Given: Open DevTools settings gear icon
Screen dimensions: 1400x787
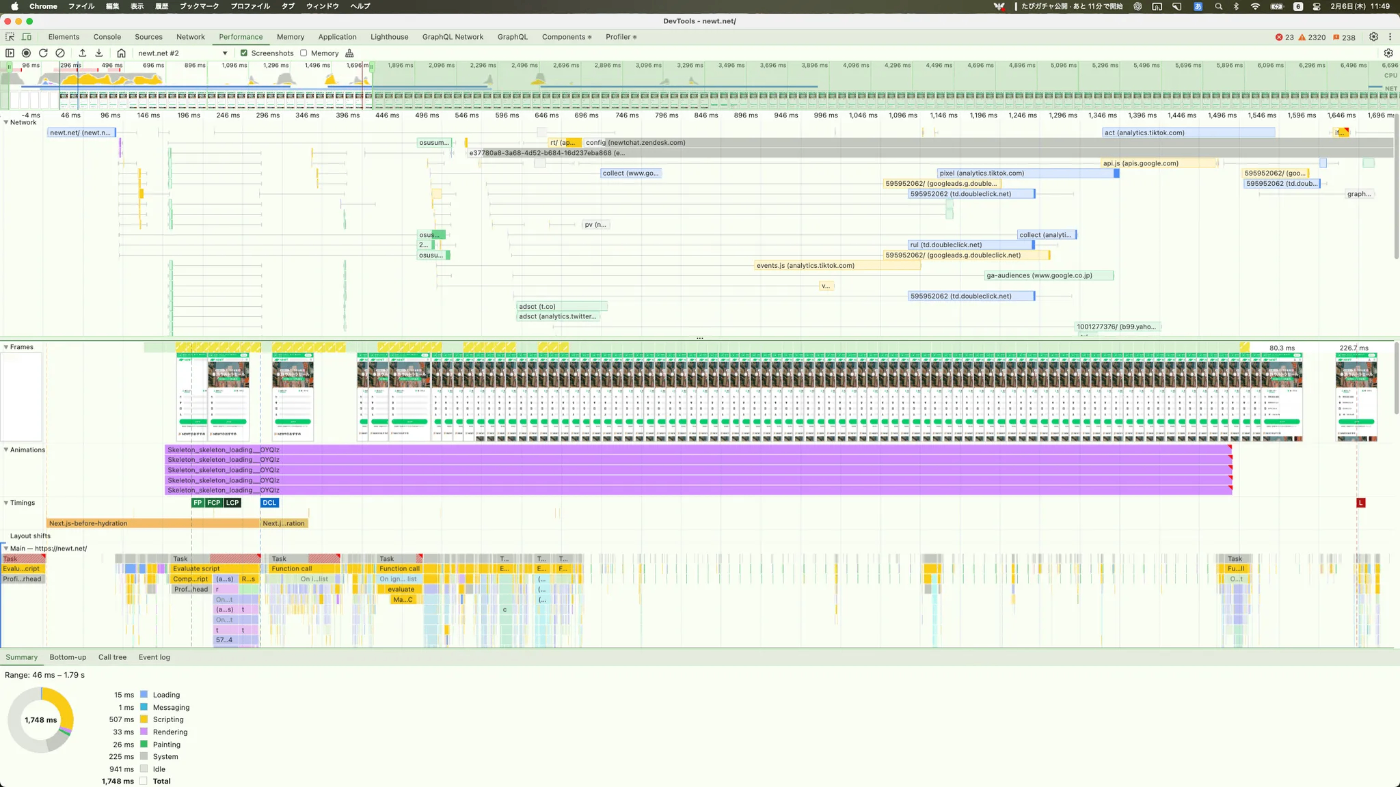Looking at the screenshot, I should [1373, 37].
